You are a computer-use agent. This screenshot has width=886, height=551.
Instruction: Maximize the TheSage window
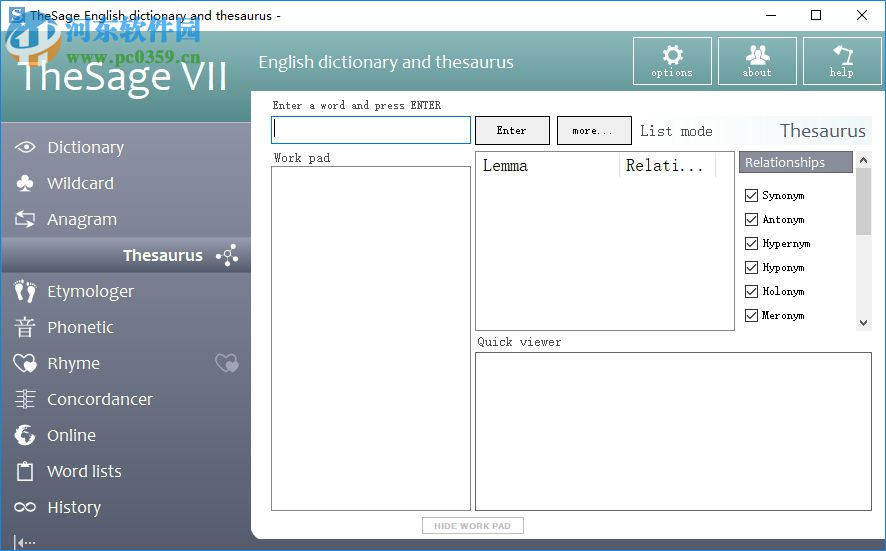(816, 15)
